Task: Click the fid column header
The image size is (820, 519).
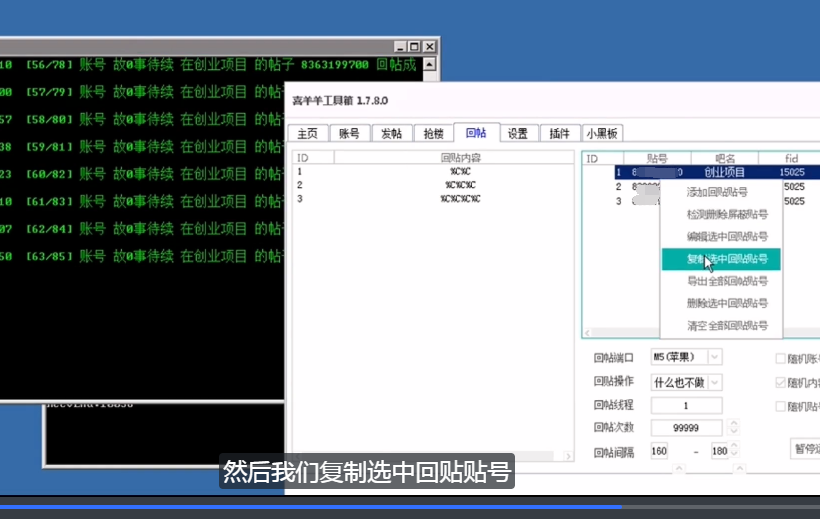Action: [x=791, y=158]
